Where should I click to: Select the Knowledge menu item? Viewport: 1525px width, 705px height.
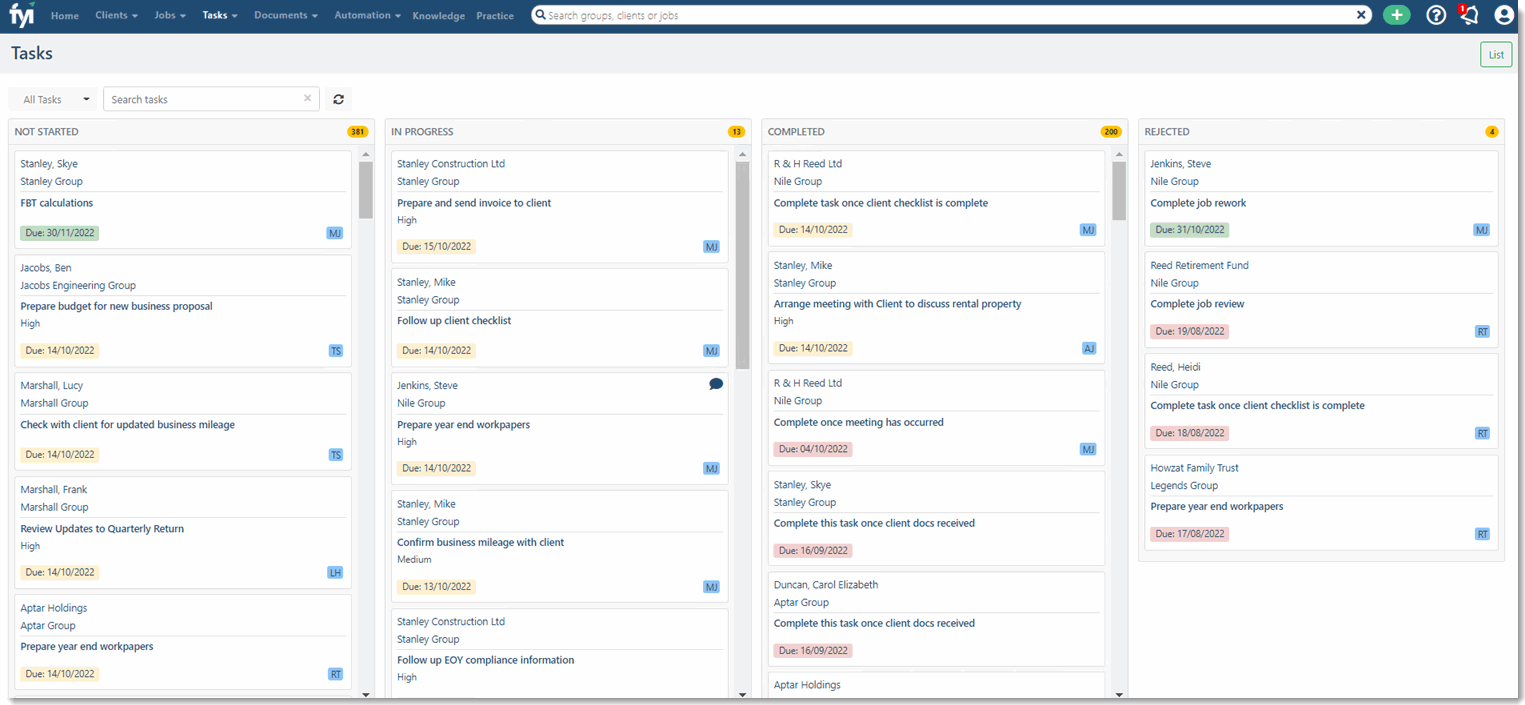pyautogui.click(x=438, y=15)
